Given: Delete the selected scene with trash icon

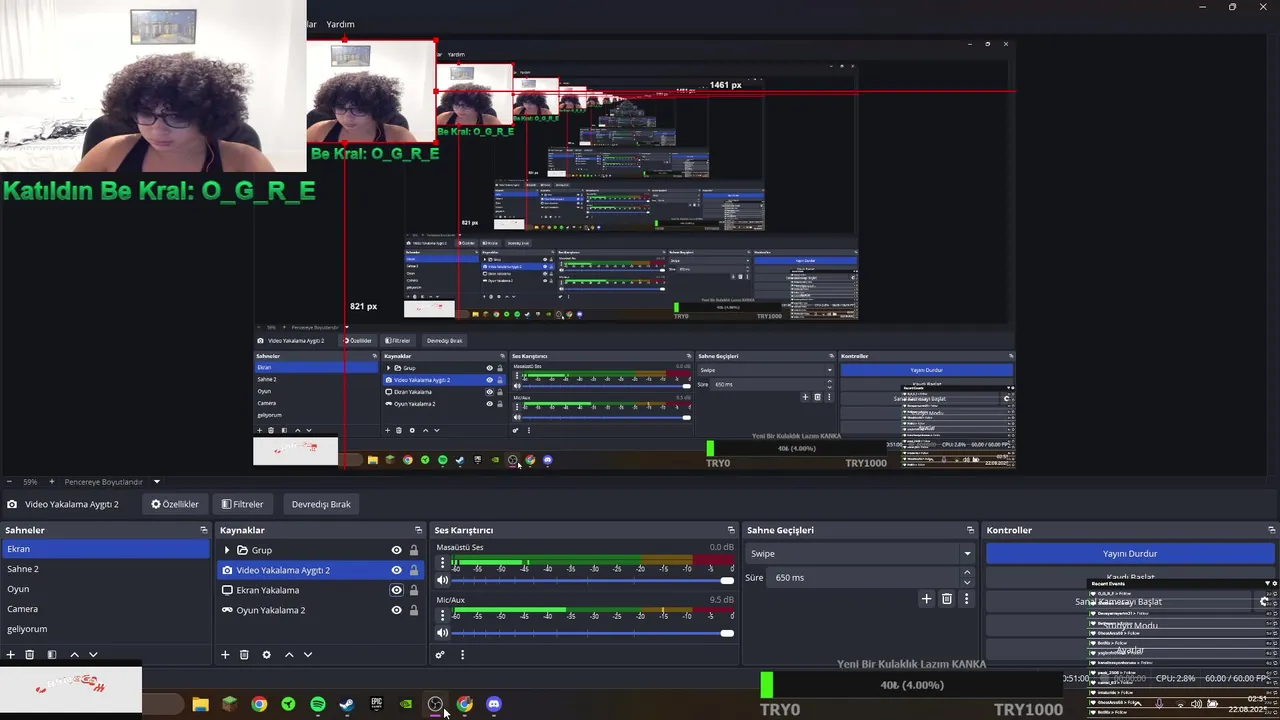Looking at the screenshot, I should (x=30, y=654).
